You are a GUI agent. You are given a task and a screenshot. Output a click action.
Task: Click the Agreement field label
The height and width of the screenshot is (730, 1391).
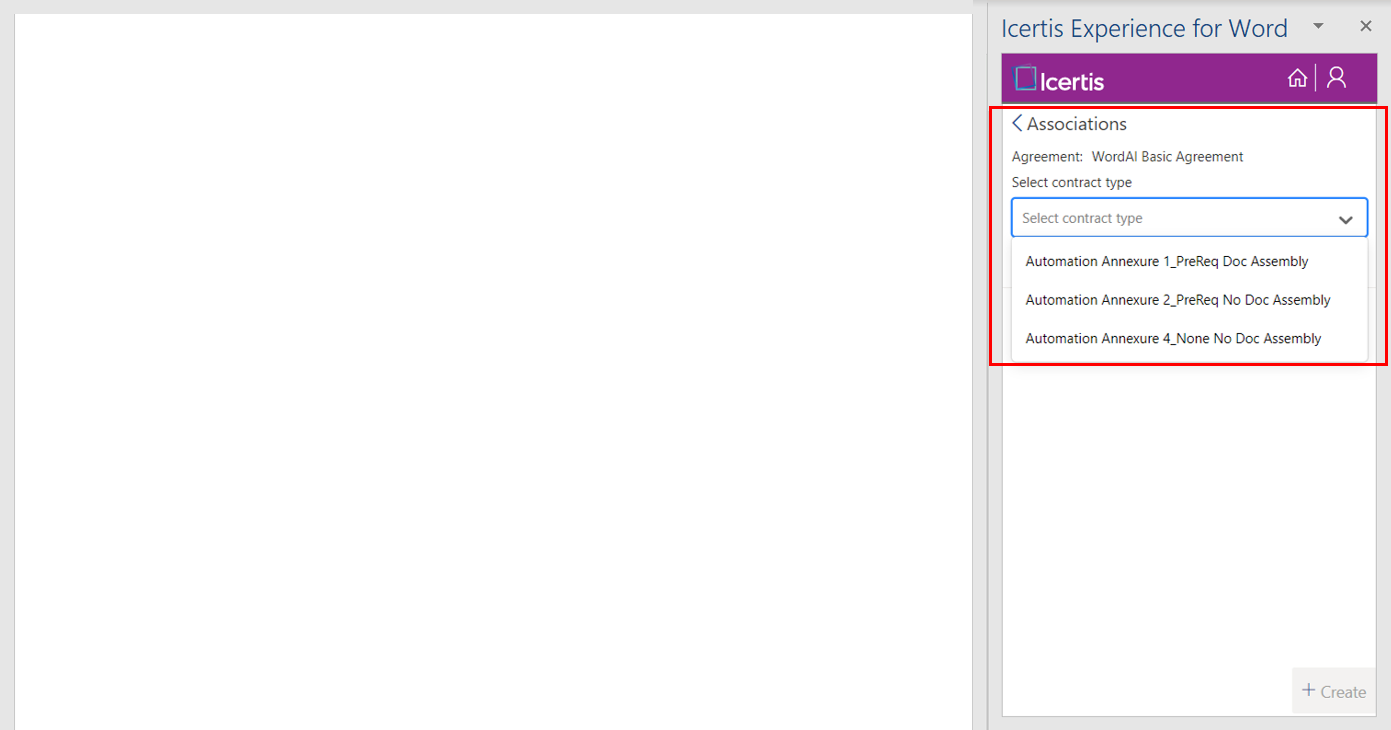1047,157
